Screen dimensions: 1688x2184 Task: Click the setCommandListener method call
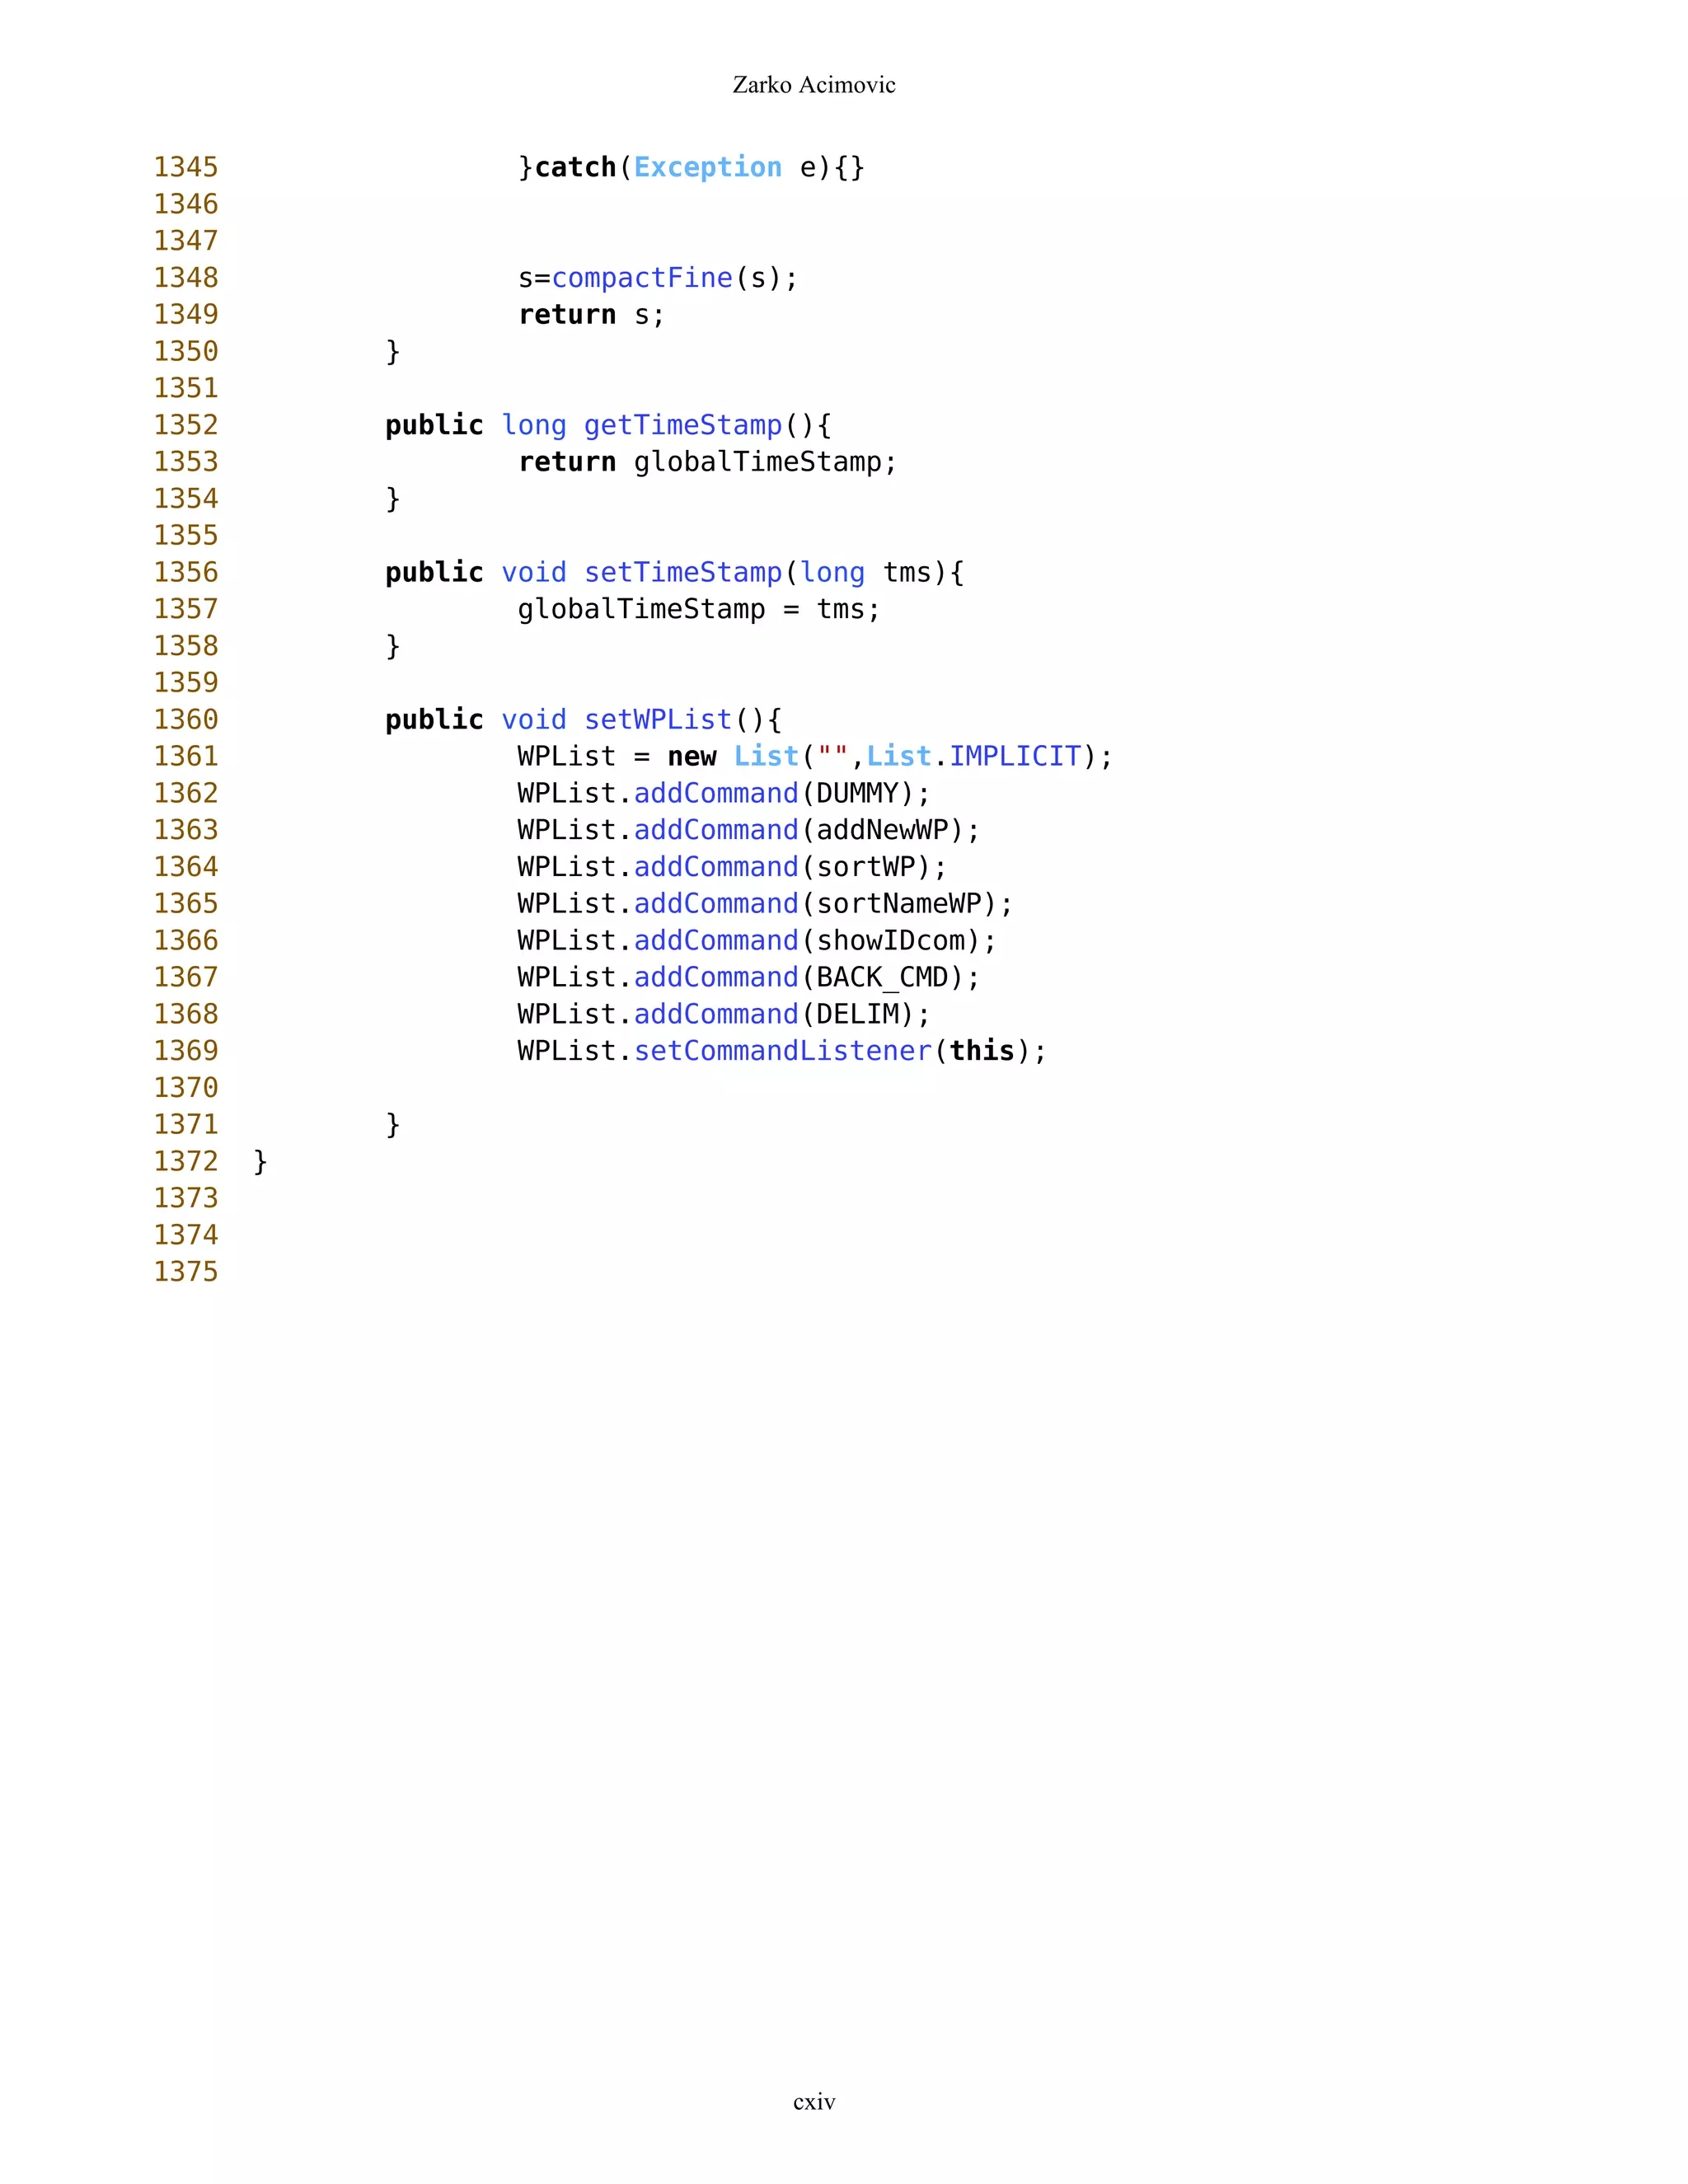pyautogui.click(x=782, y=1051)
